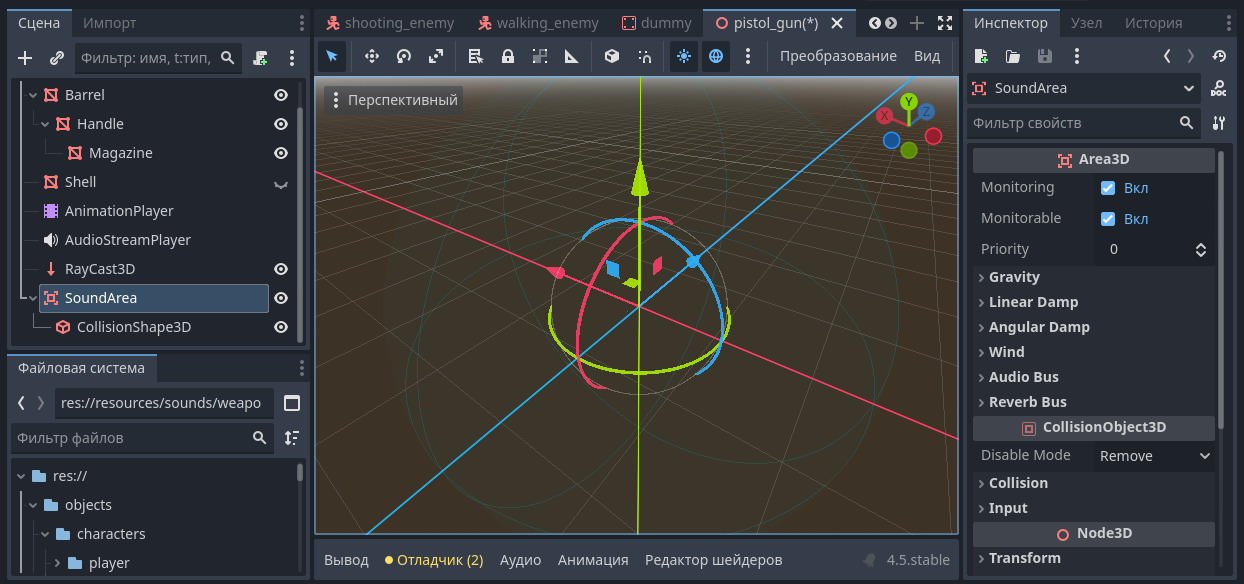
Task: Select the Rotate mode tool
Action: click(x=404, y=56)
